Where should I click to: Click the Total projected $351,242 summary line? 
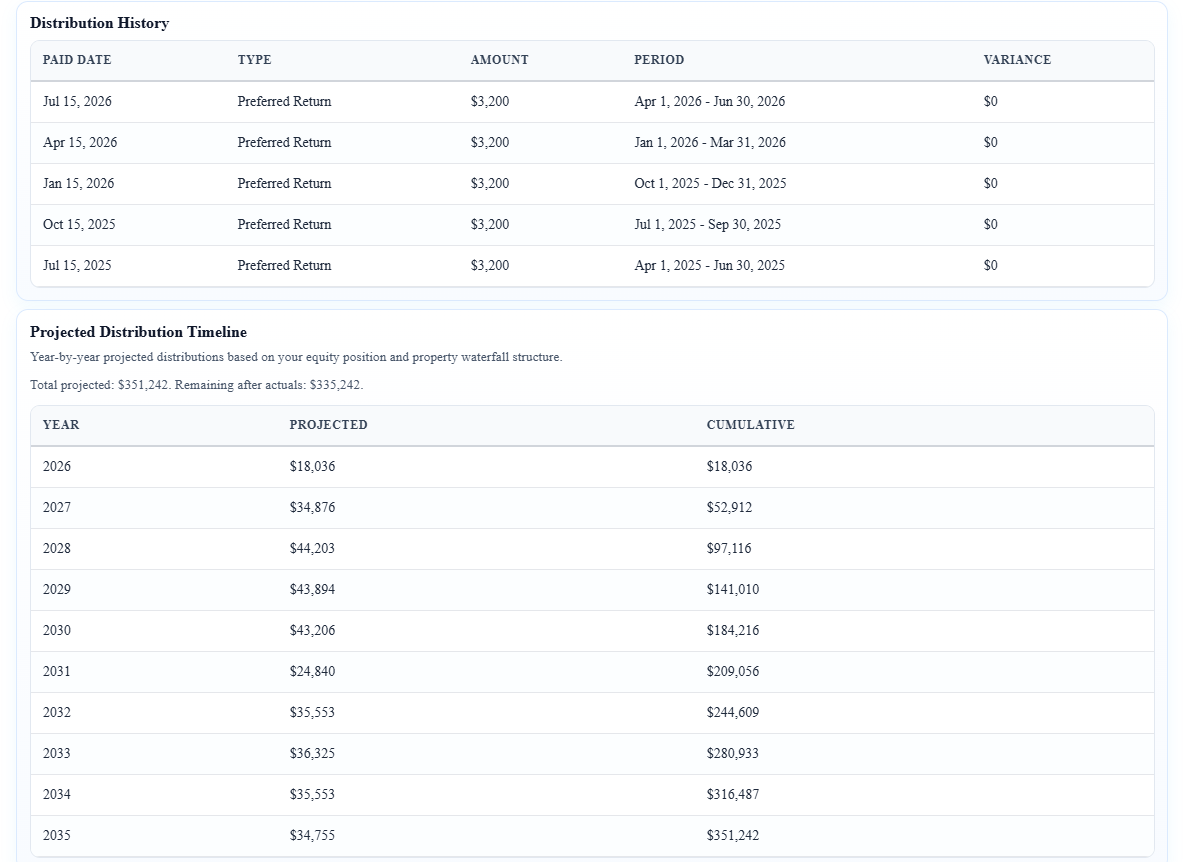pyautogui.click(x=196, y=385)
